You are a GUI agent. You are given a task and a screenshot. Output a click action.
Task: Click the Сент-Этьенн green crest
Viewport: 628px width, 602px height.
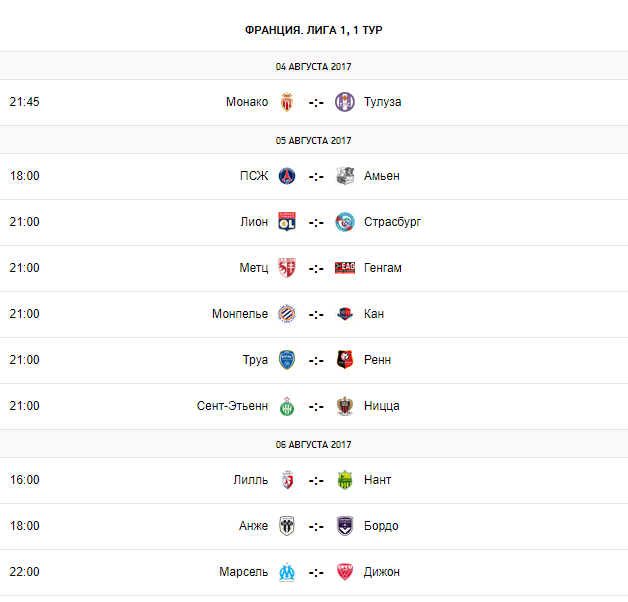click(x=287, y=406)
